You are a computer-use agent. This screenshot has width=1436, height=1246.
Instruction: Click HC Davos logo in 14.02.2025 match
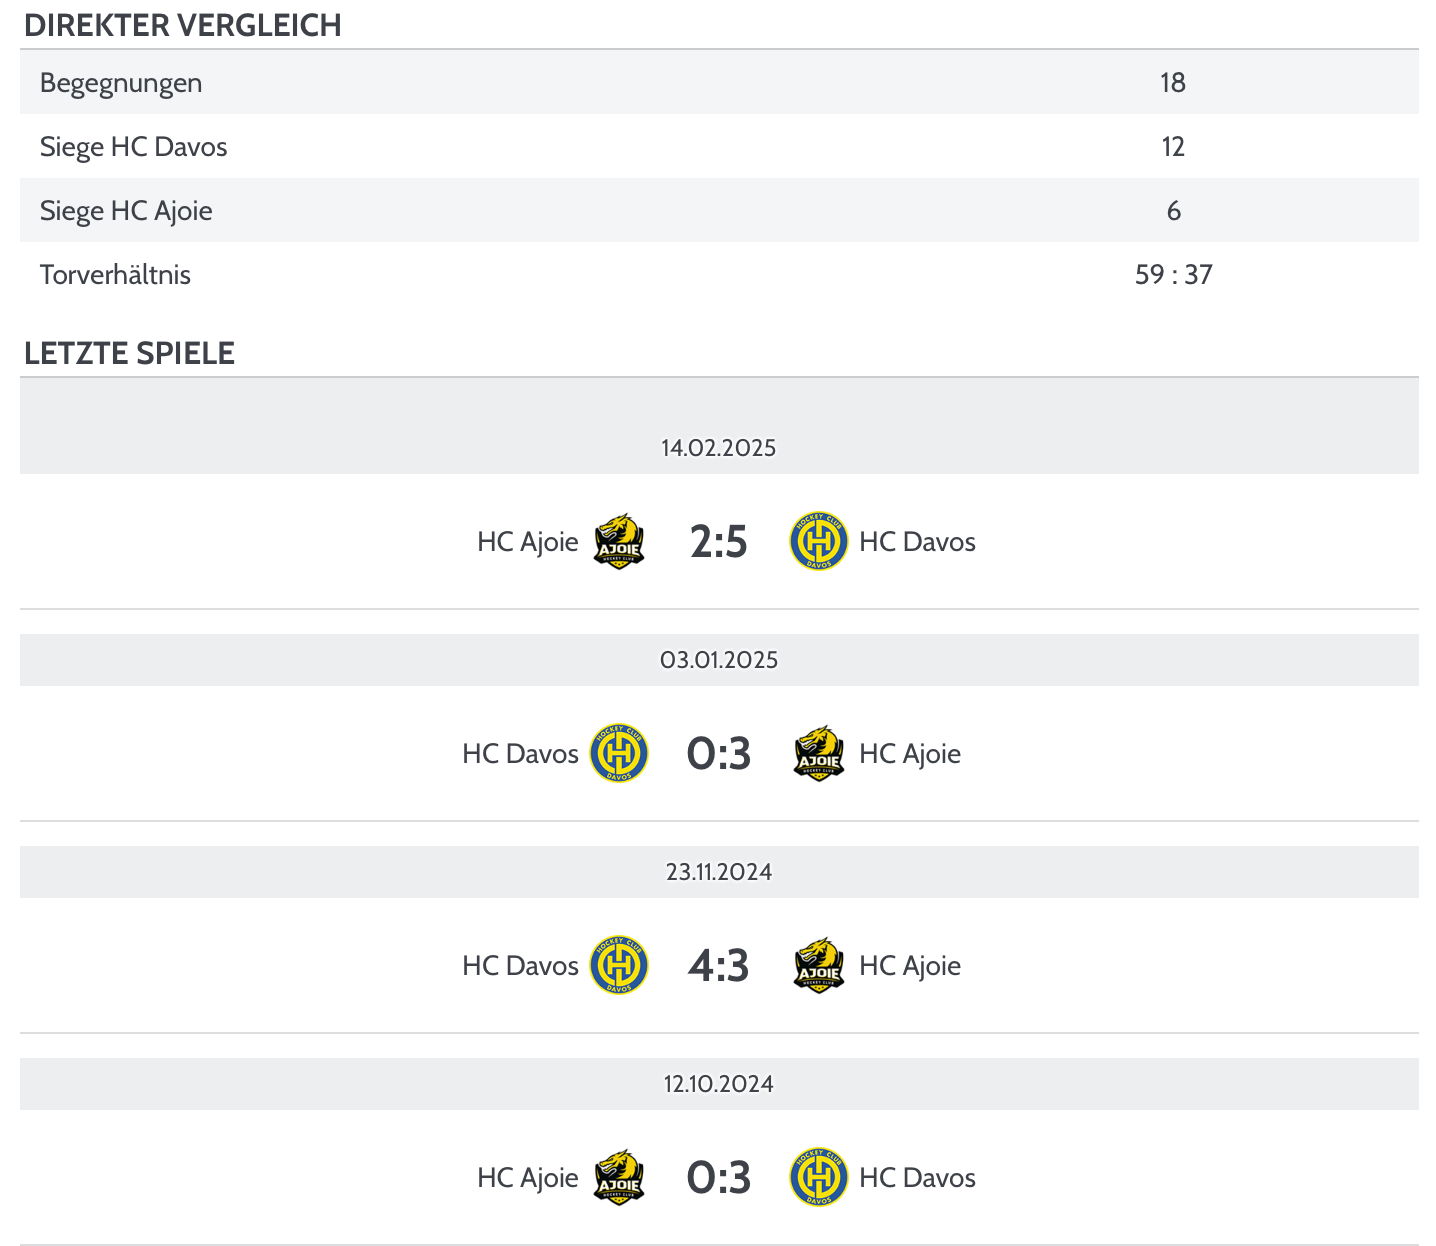[819, 542]
